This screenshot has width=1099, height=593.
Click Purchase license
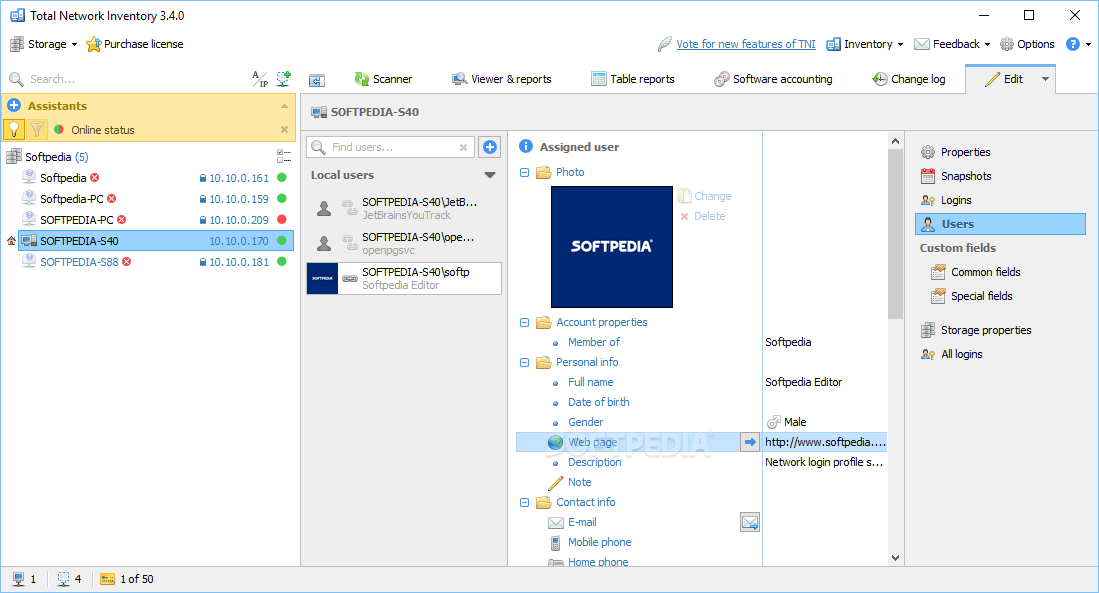pyautogui.click(x=135, y=44)
